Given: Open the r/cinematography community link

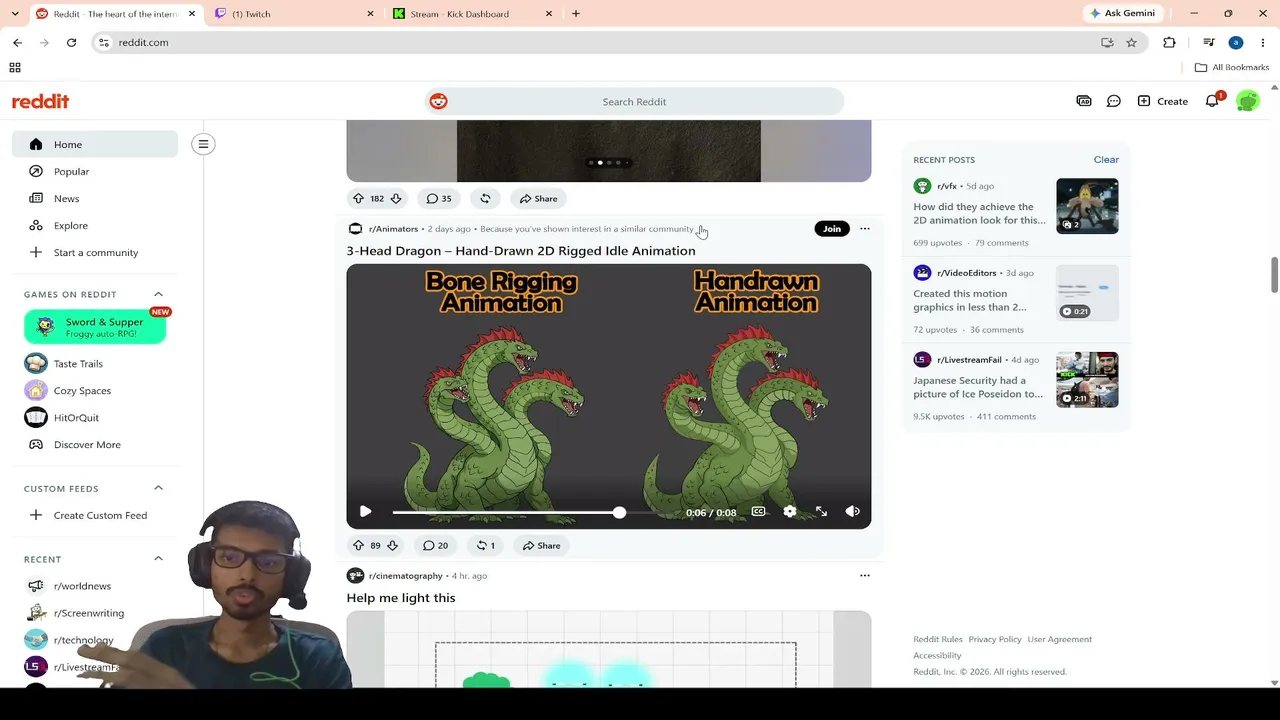Looking at the screenshot, I should 405,576.
